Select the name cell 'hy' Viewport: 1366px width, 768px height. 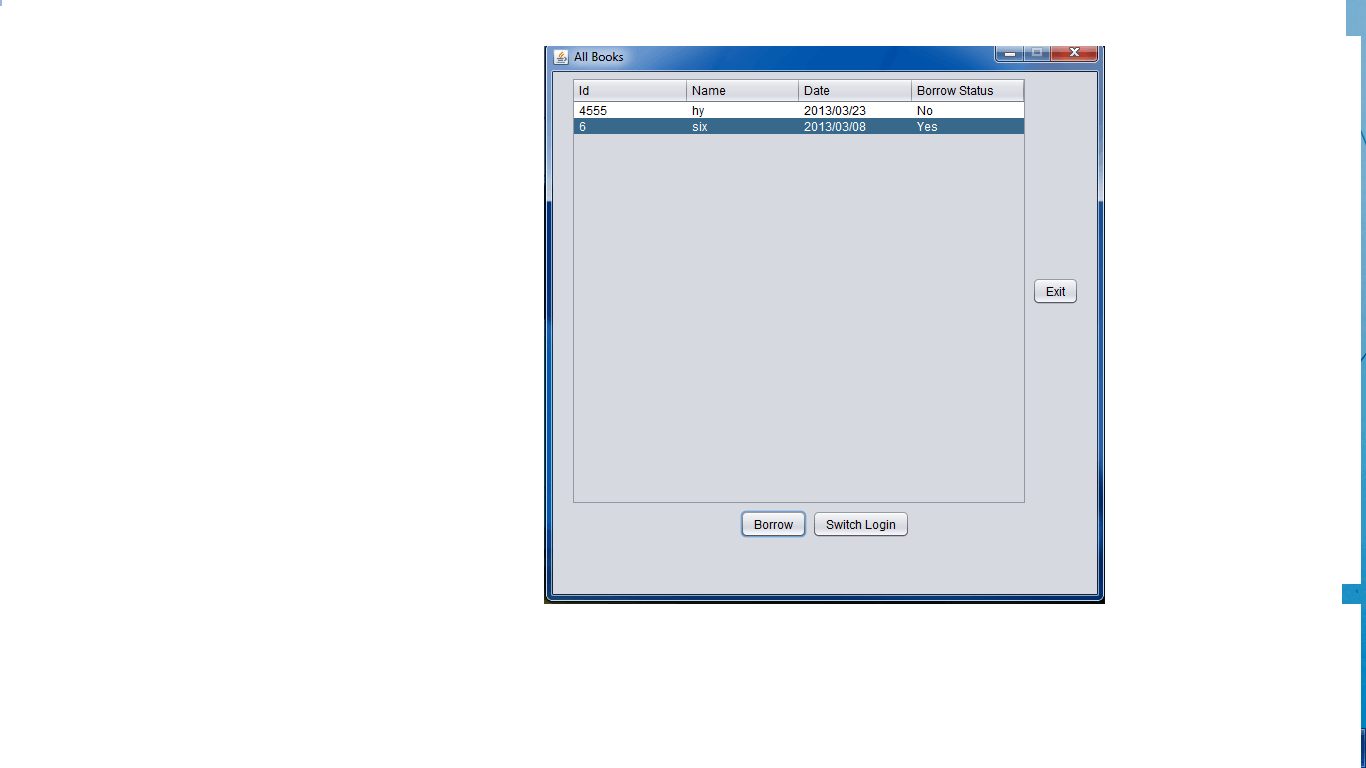pyautogui.click(x=743, y=110)
